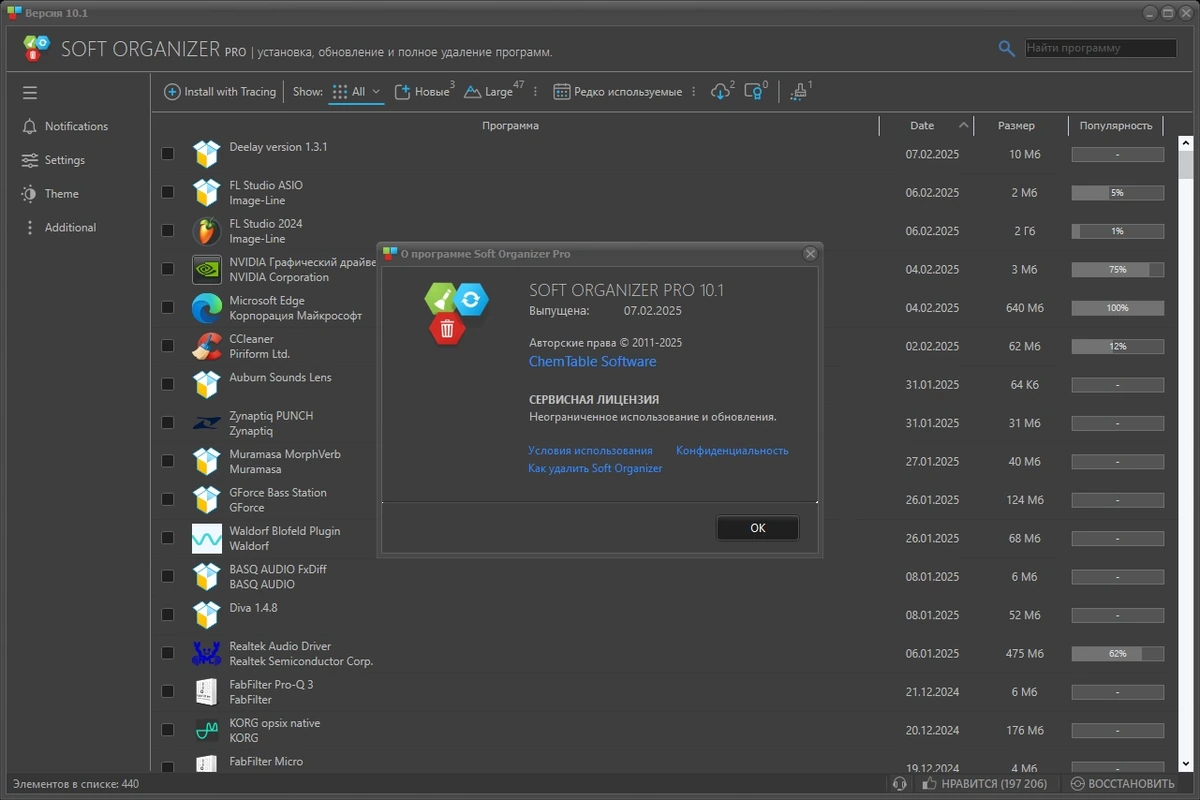Image resolution: width=1200 pixels, height=800 pixels.
Task: Open Settings sliders icon in sidebar
Action: coord(29,160)
